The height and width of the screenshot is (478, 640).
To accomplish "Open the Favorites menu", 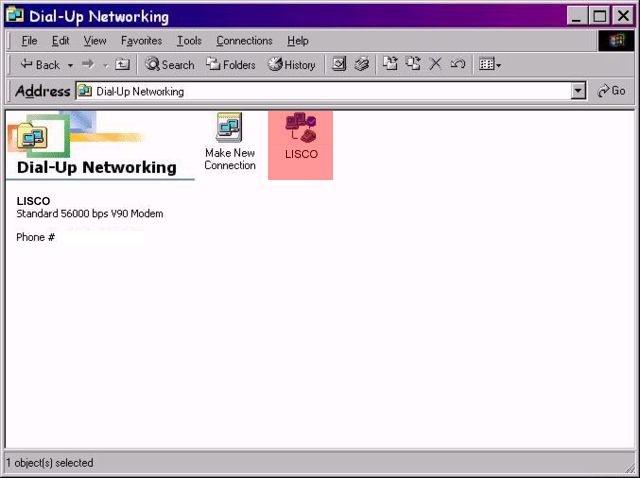I will (142, 41).
